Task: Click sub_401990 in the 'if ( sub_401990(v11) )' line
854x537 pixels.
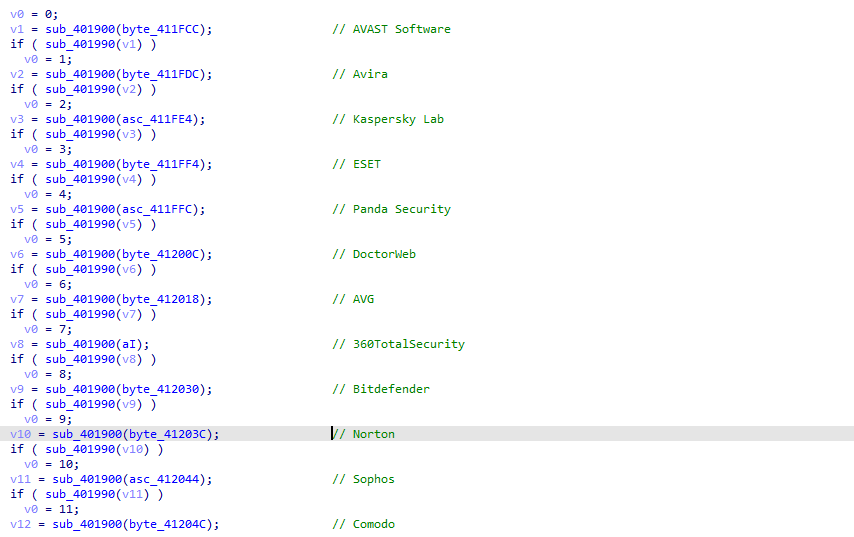Action: coord(80,495)
